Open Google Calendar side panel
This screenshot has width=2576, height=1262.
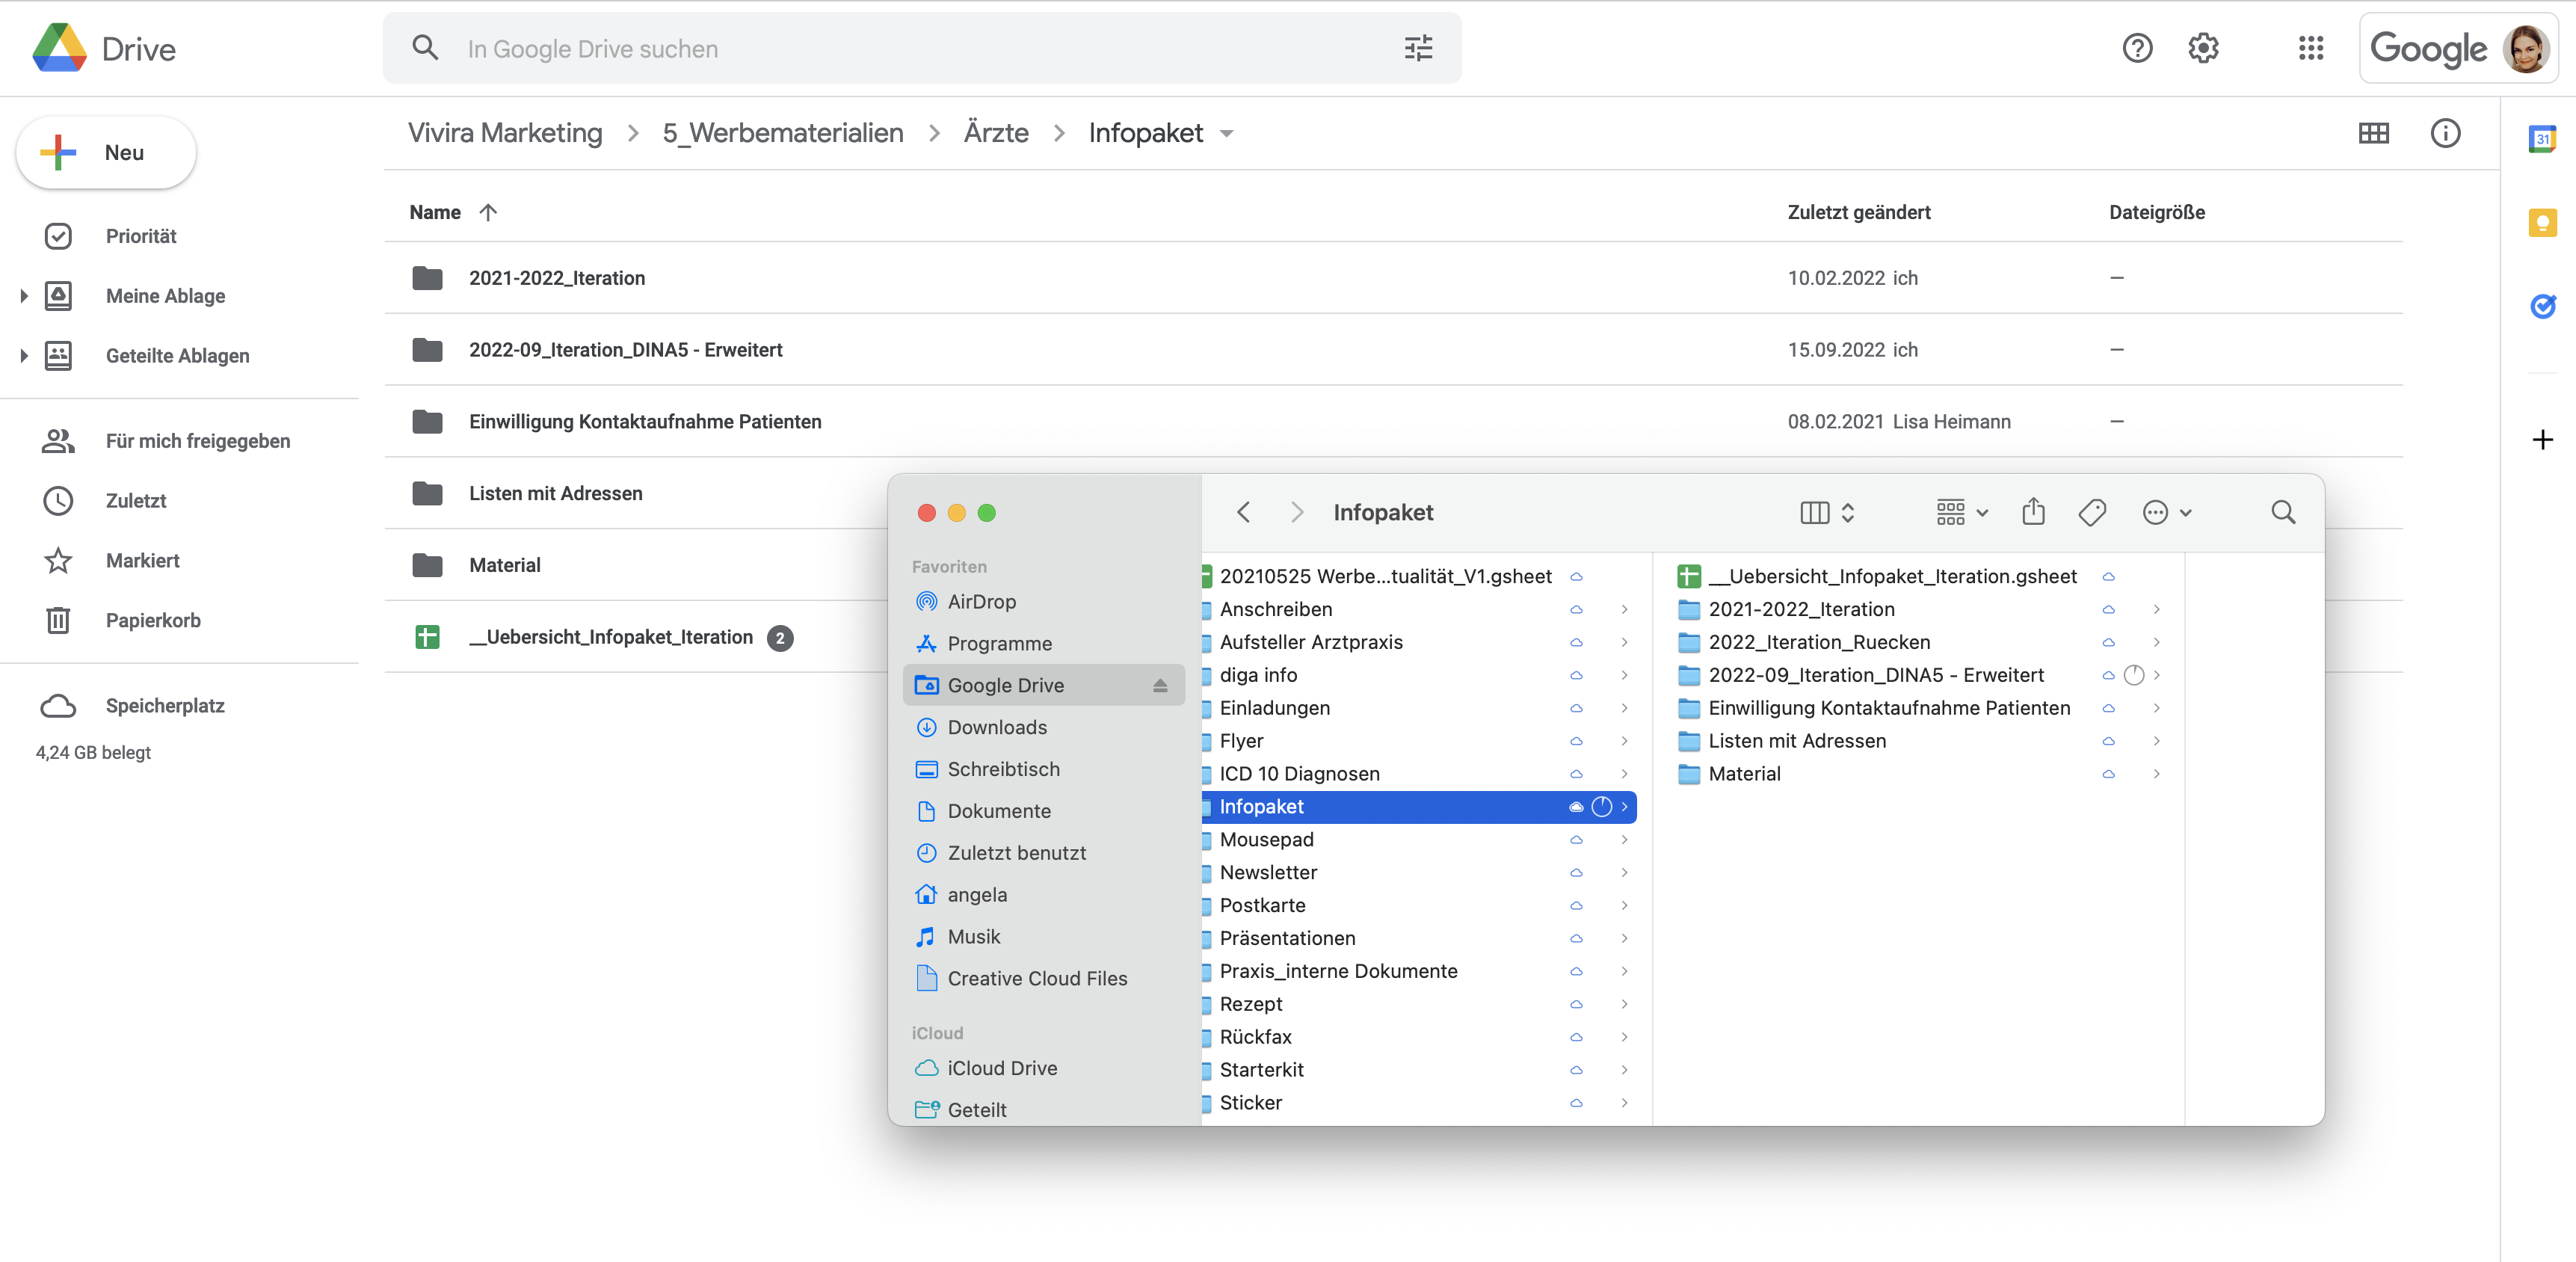pos(2542,138)
